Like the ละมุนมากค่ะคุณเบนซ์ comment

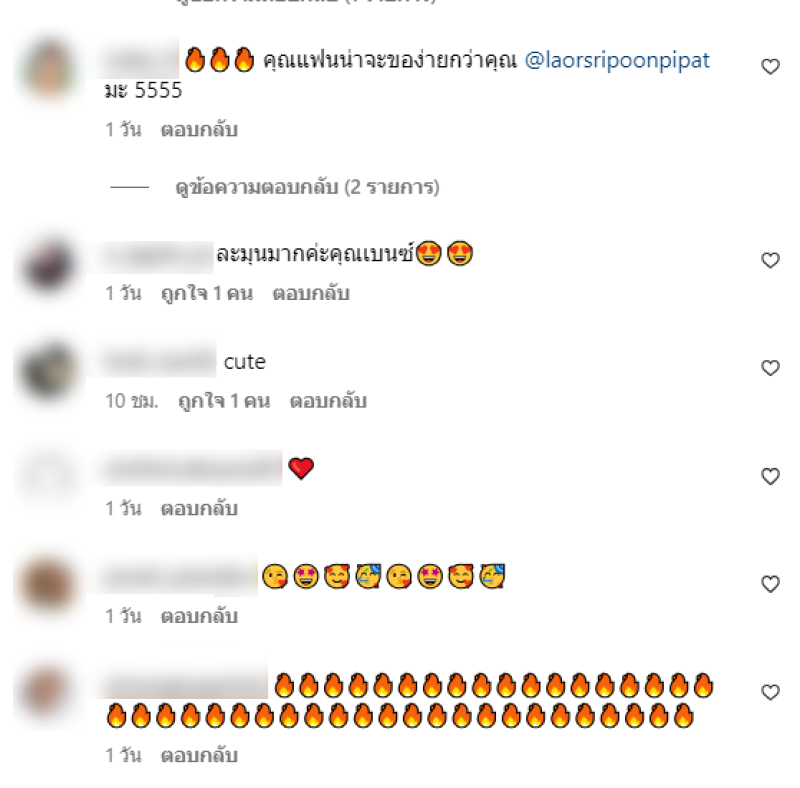tap(770, 260)
